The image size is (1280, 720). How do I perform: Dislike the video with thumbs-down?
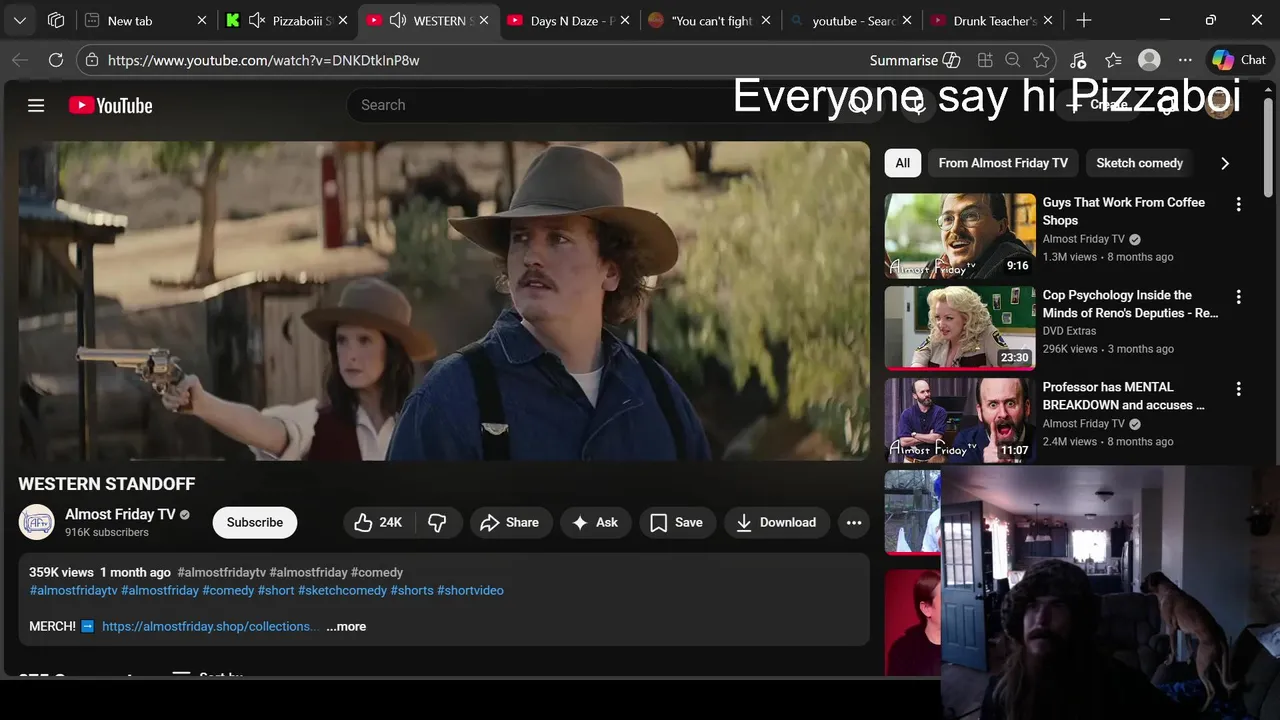pos(437,522)
